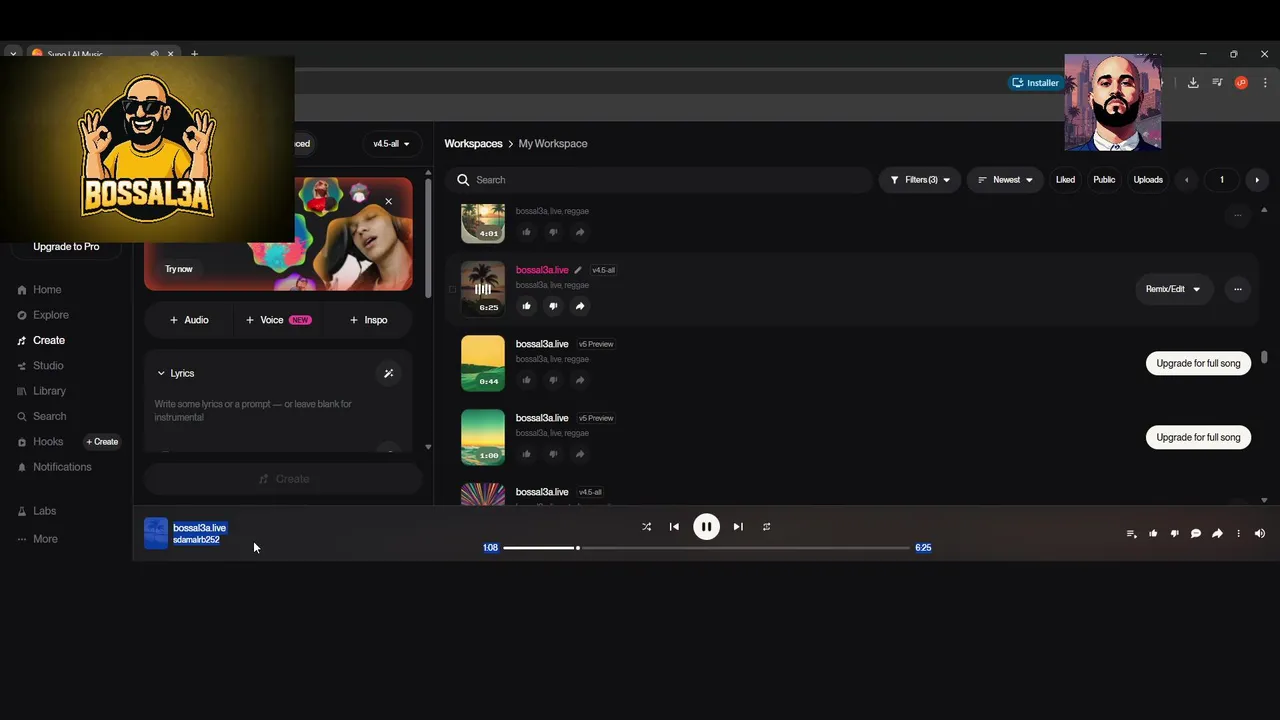Open the play queue icon
Image resolution: width=1280 pixels, height=720 pixels.
click(1131, 534)
